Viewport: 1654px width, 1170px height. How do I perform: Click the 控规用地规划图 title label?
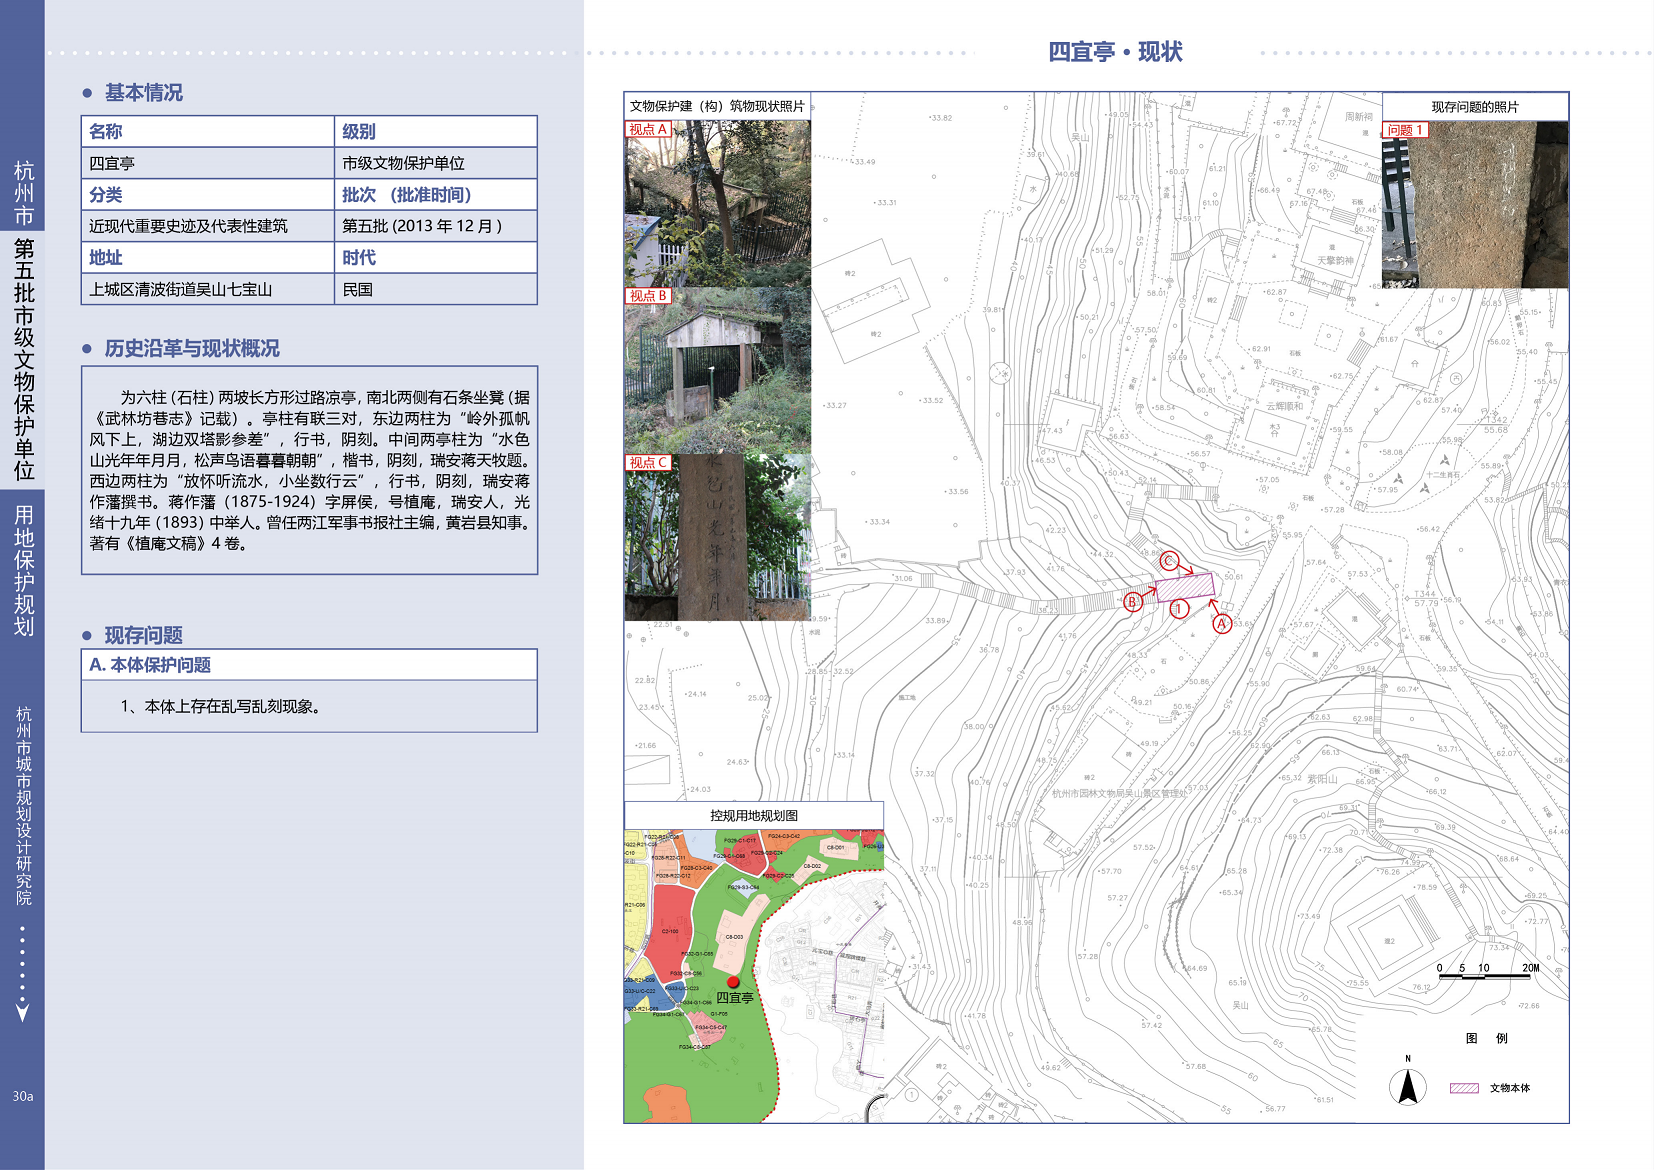tap(754, 816)
